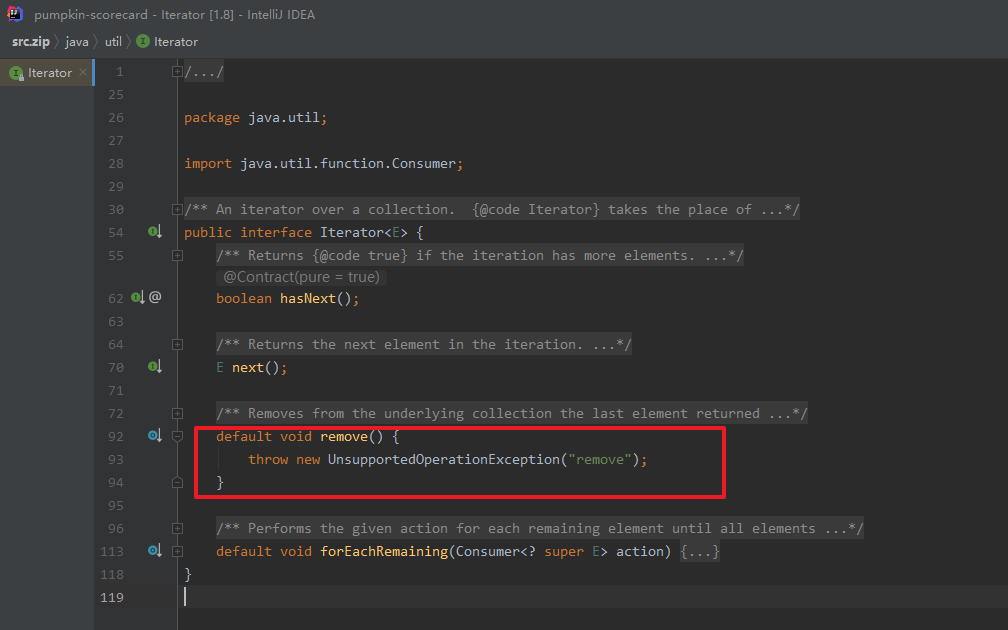The width and height of the screenshot is (1008, 630).
Task: Expand the folded Iterator class javadoc
Action: (177, 210)
